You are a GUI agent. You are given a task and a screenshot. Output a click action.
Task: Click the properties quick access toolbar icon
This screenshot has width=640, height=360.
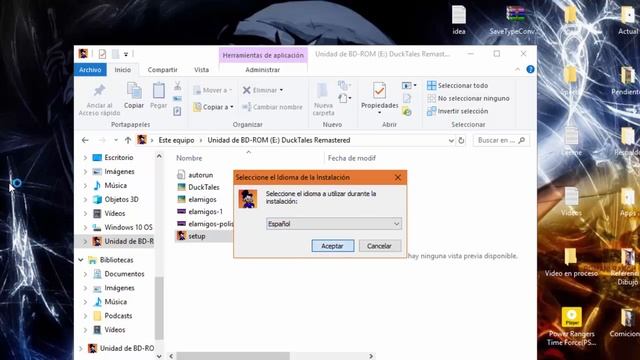(102, 54)
